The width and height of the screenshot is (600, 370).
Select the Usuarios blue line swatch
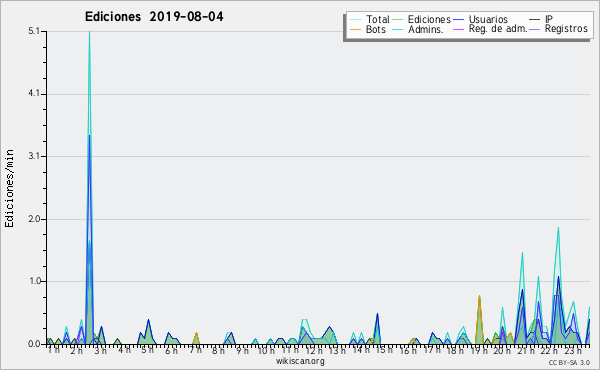[x=458, y=20]
